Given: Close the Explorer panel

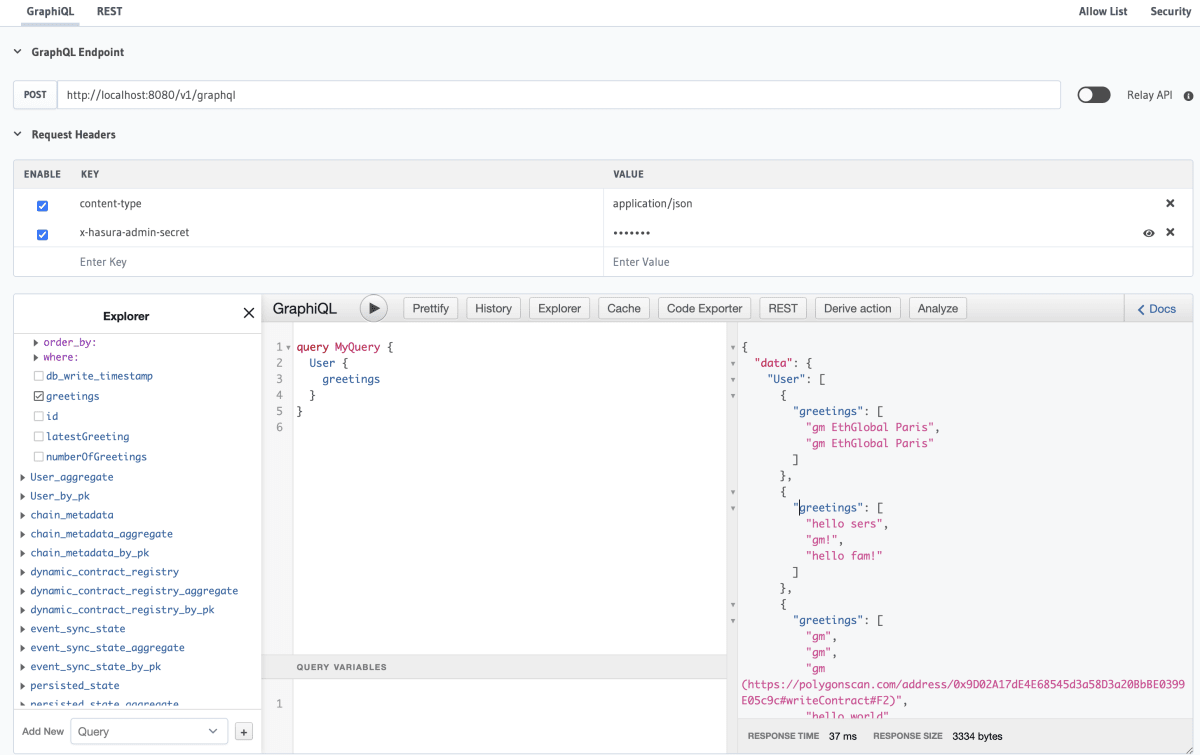Looking at the screenshot, I should point(248,312).
